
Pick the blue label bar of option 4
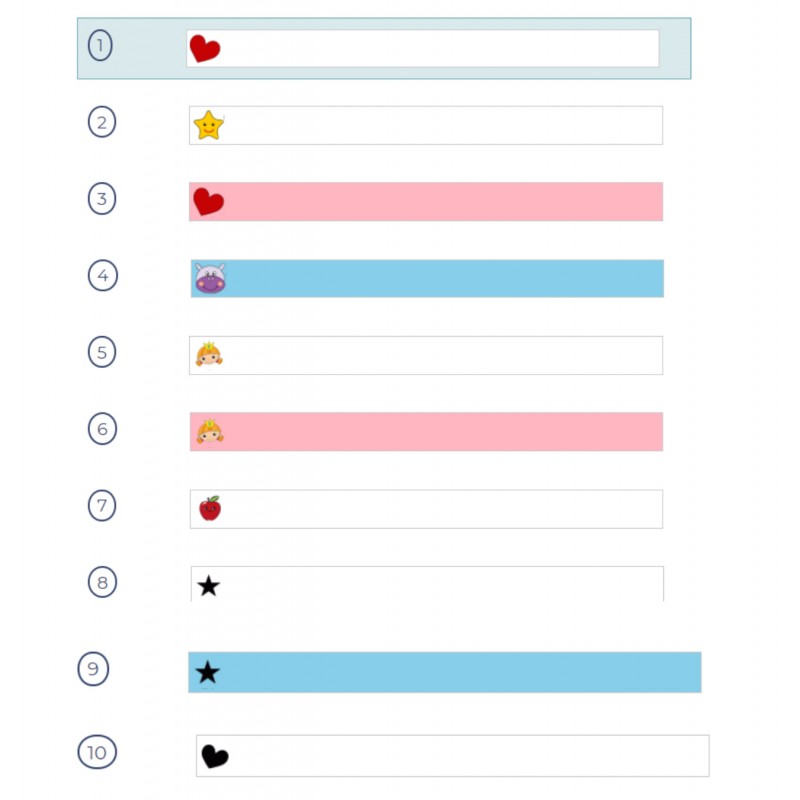click(428, 279)
